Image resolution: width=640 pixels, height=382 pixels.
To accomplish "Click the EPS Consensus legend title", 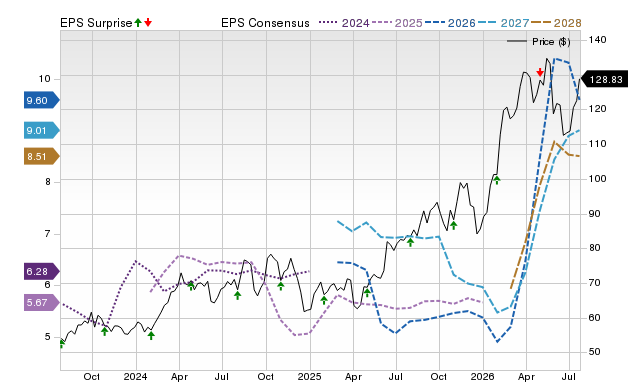I will coord(265,23).
